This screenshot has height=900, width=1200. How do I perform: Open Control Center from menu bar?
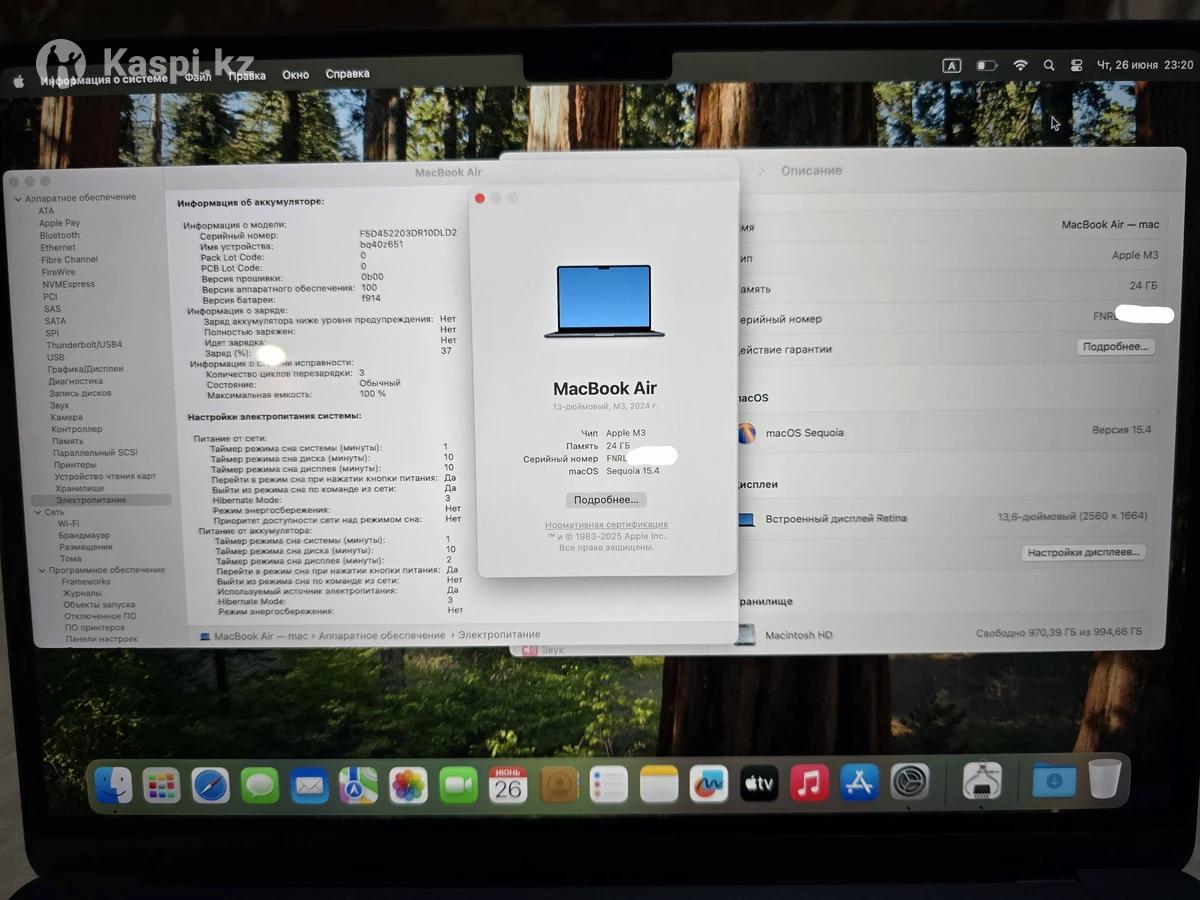click(x=1077, y=65)
